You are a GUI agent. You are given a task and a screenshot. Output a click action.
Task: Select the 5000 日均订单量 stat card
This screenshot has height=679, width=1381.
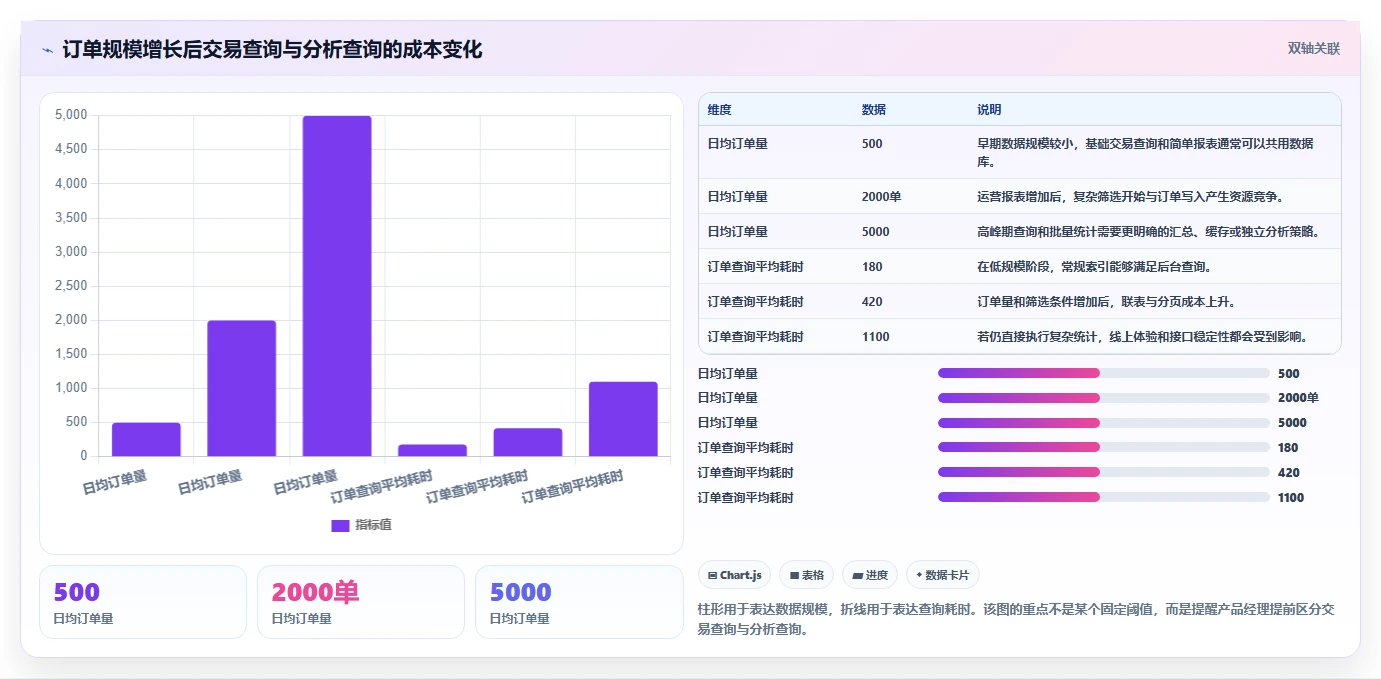tap(579, 602)
